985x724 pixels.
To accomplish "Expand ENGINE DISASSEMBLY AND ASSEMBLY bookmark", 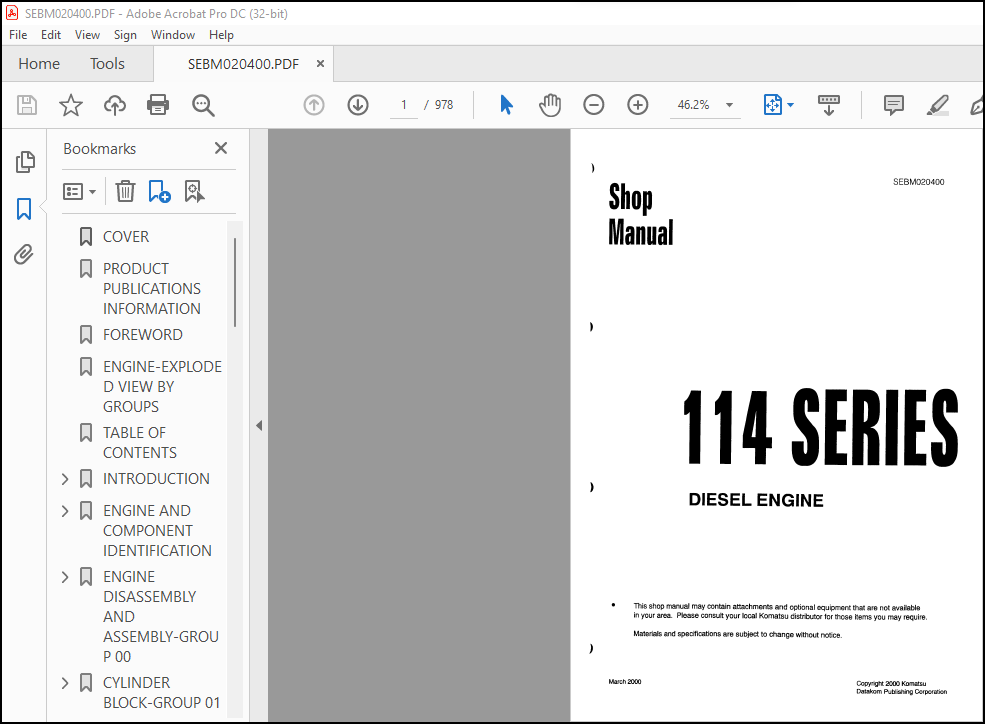I will click(65, 577).
